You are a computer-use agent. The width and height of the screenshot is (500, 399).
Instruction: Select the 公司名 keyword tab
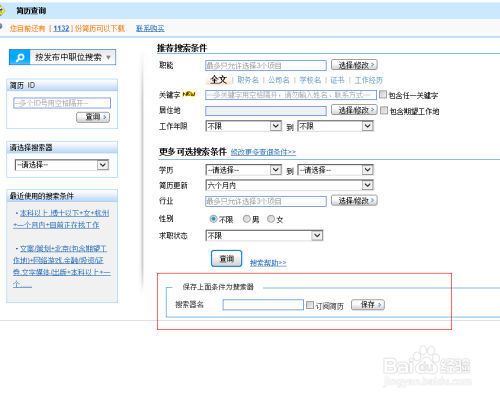[x=279, y=80]
